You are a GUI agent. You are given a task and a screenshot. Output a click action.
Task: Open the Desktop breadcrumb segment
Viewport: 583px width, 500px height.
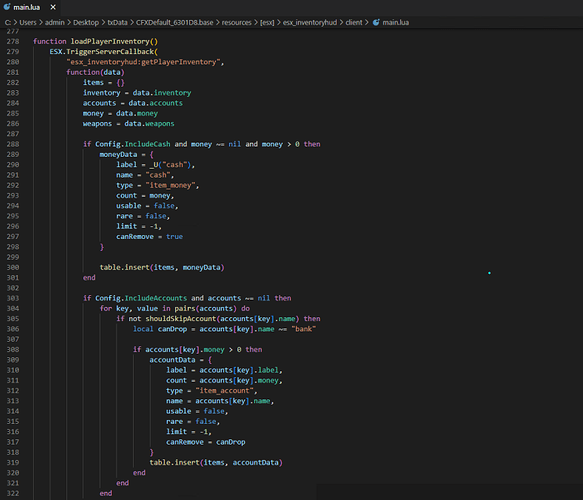tap(86, 23)
